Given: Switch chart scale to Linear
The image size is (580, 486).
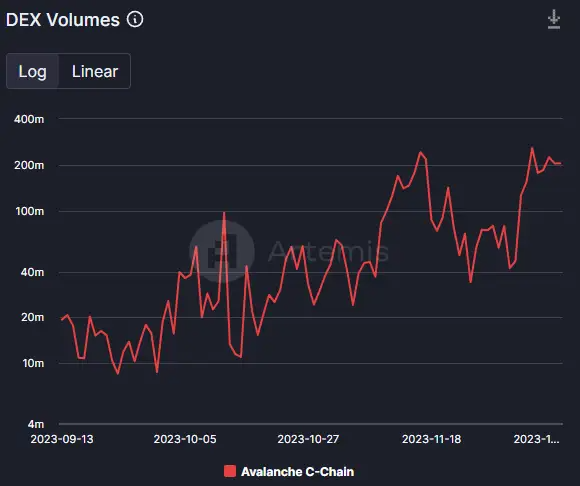Looking at the screenshot, I should pyautogui.click(x=95, y=71).
